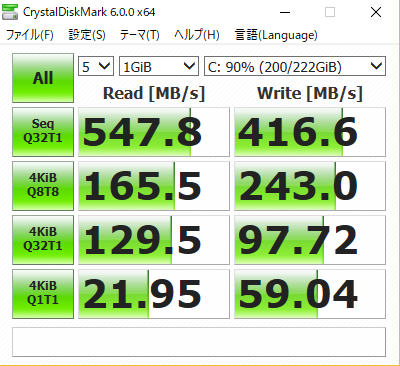Start the 4KiB Q8T8 test

(43, 186)
